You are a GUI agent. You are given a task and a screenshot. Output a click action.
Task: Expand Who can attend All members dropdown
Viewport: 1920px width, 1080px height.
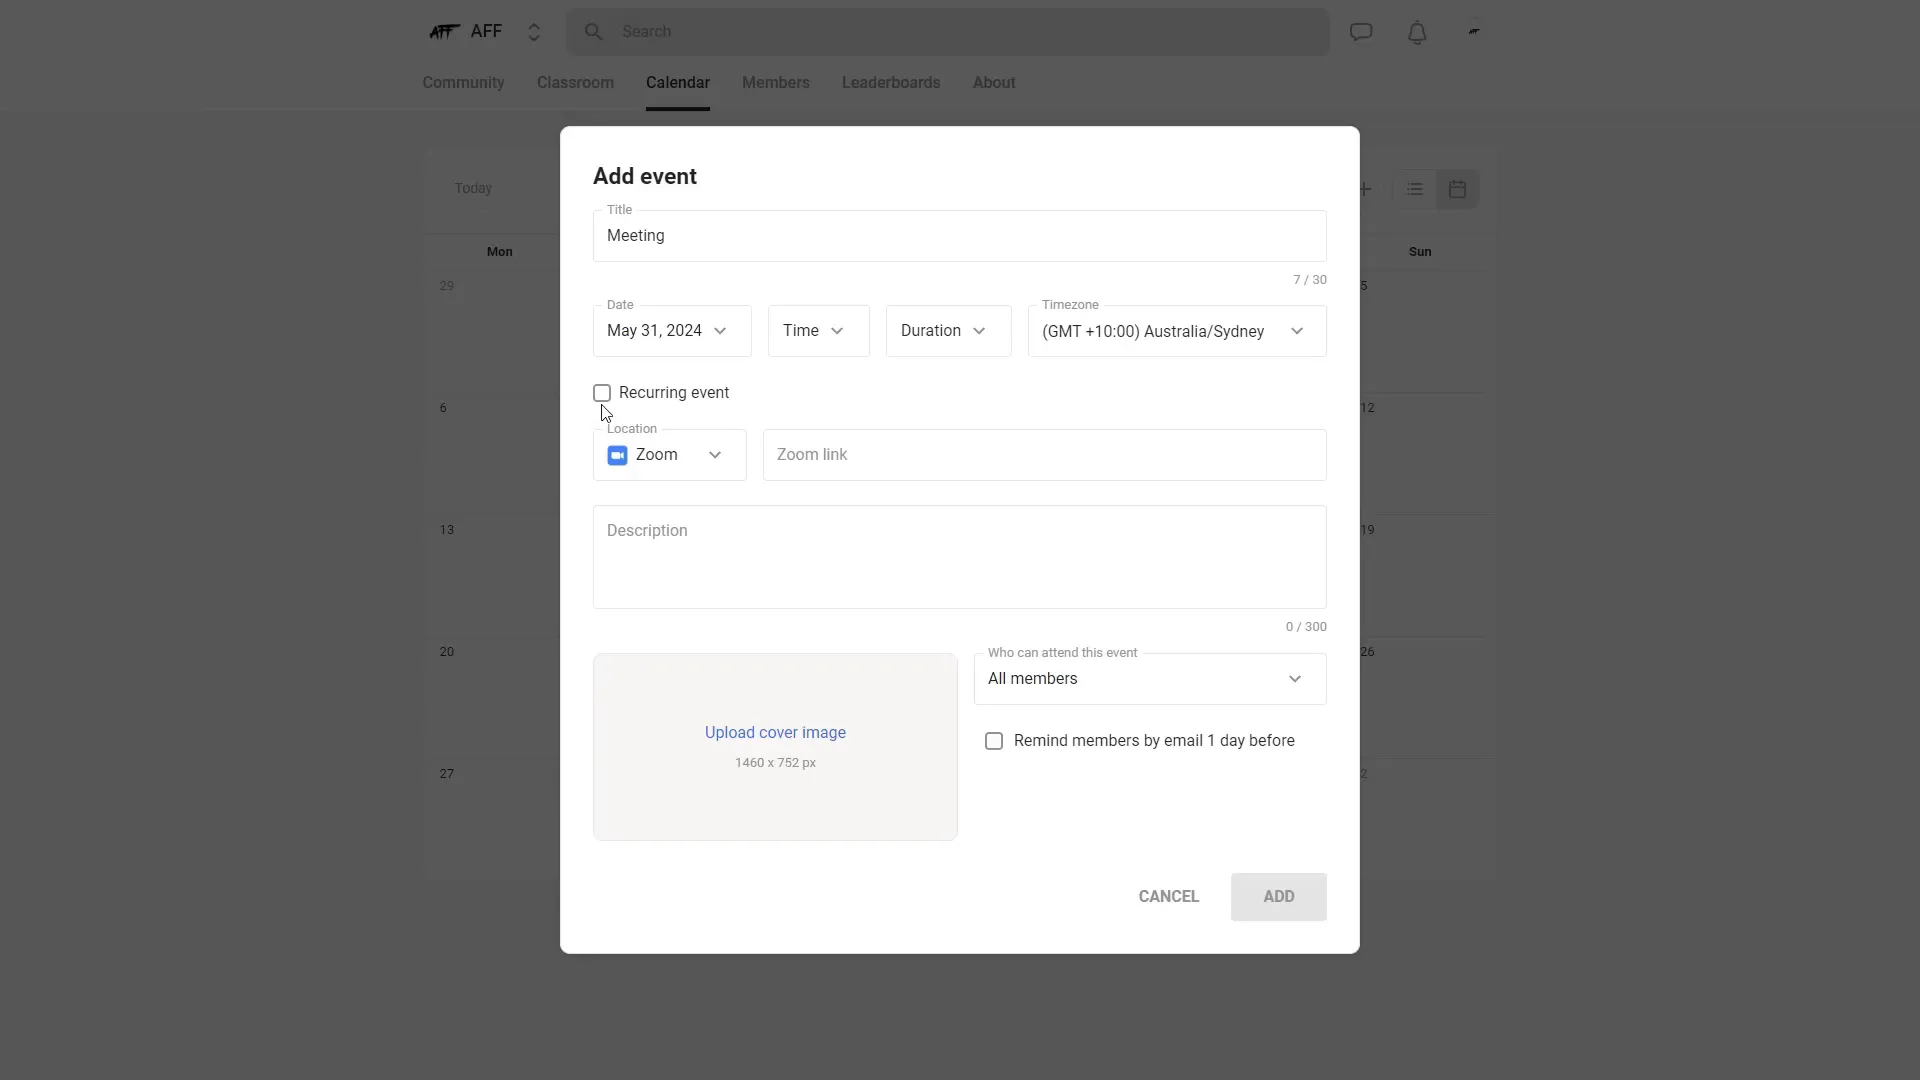tap(1150, 679)
